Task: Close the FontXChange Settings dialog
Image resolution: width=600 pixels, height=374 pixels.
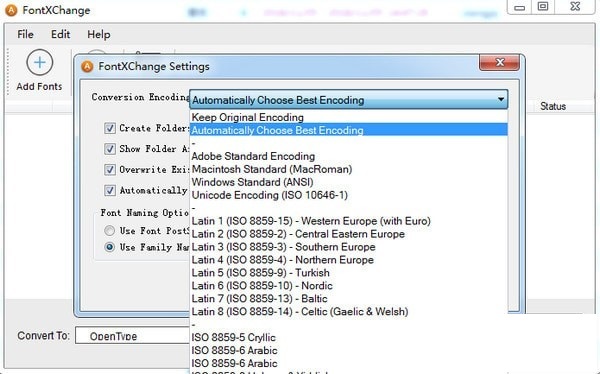Action: (x=499, y=62)
